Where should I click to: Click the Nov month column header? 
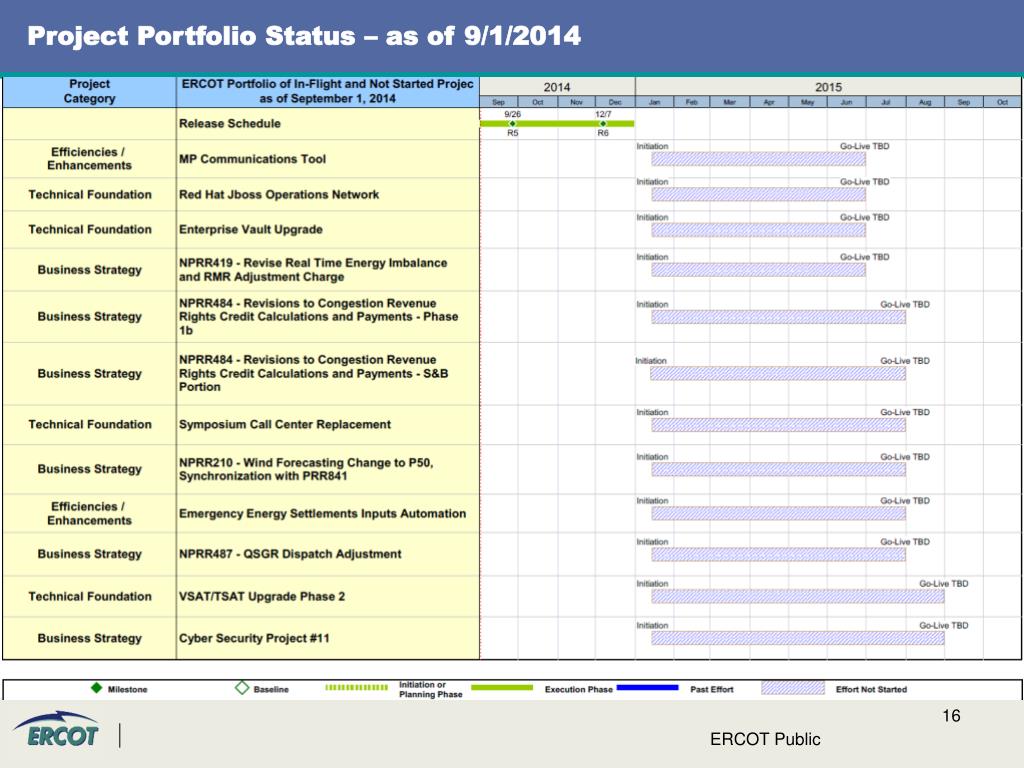point(577,102)
